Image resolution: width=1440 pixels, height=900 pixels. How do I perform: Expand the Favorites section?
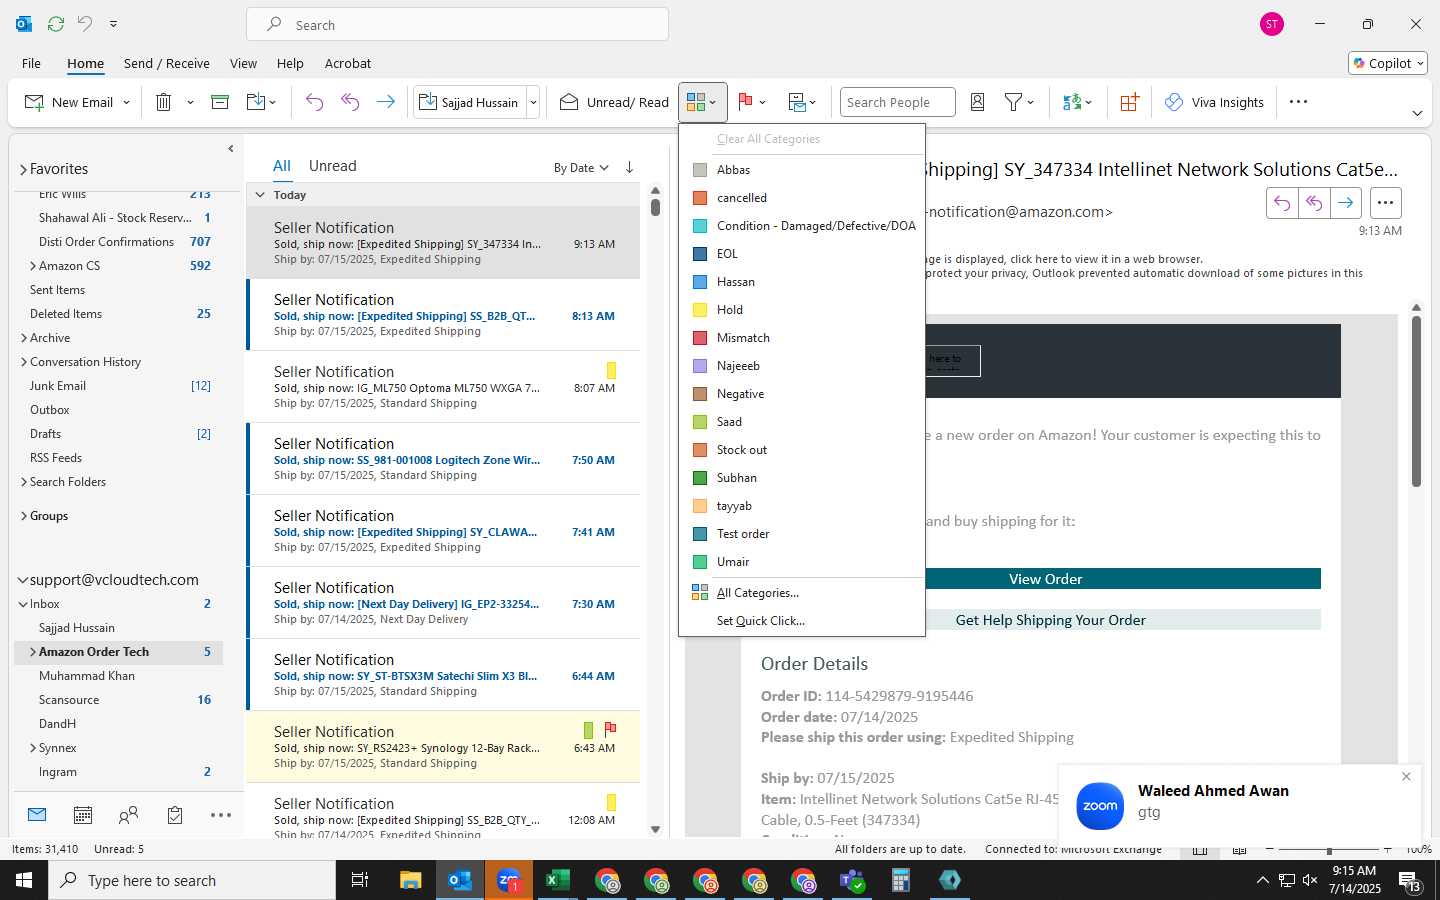point(23,169)
